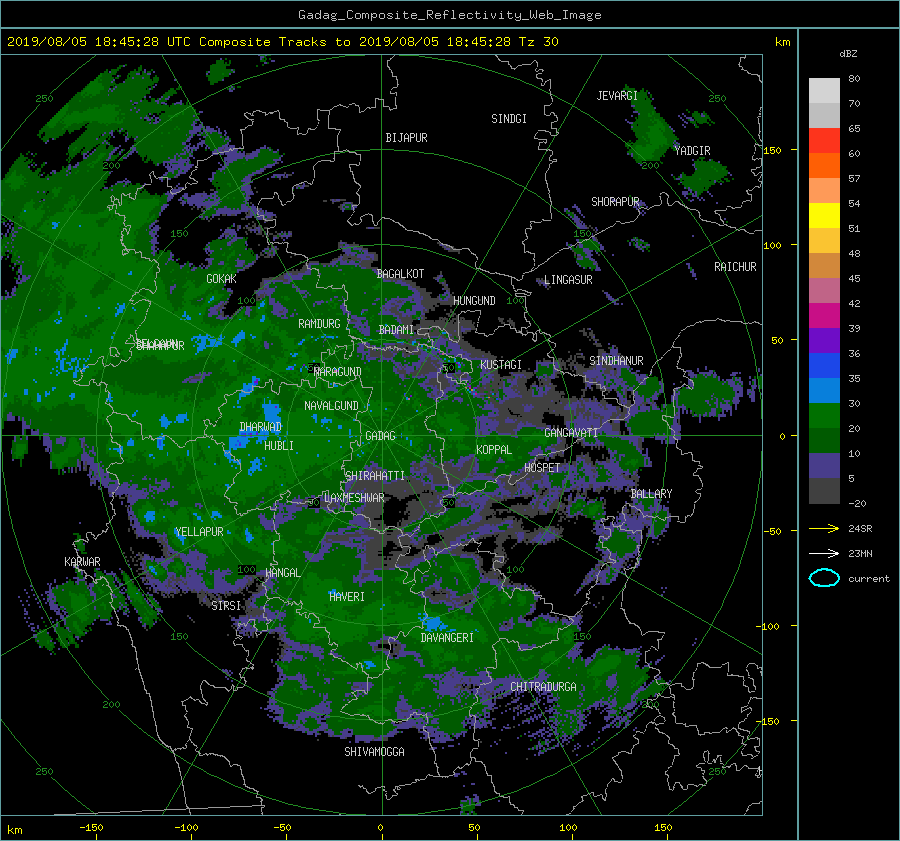Click the dBZ legend heading
The height and width of the screenshot is (841, 900).
[848, 54]
